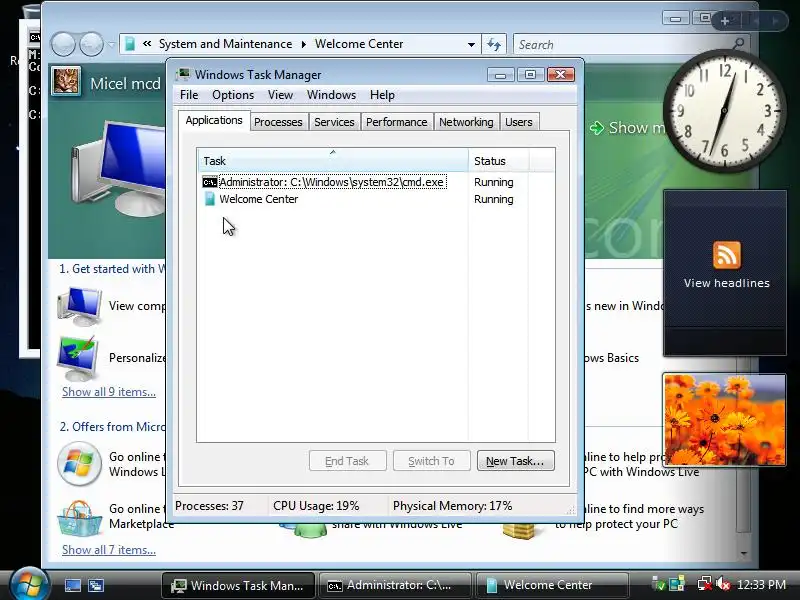Image resolution: width=800 pixels, height=600 pixels.
Task: Refresh the Welcome Center address bar
Action: tap(493, 44)
